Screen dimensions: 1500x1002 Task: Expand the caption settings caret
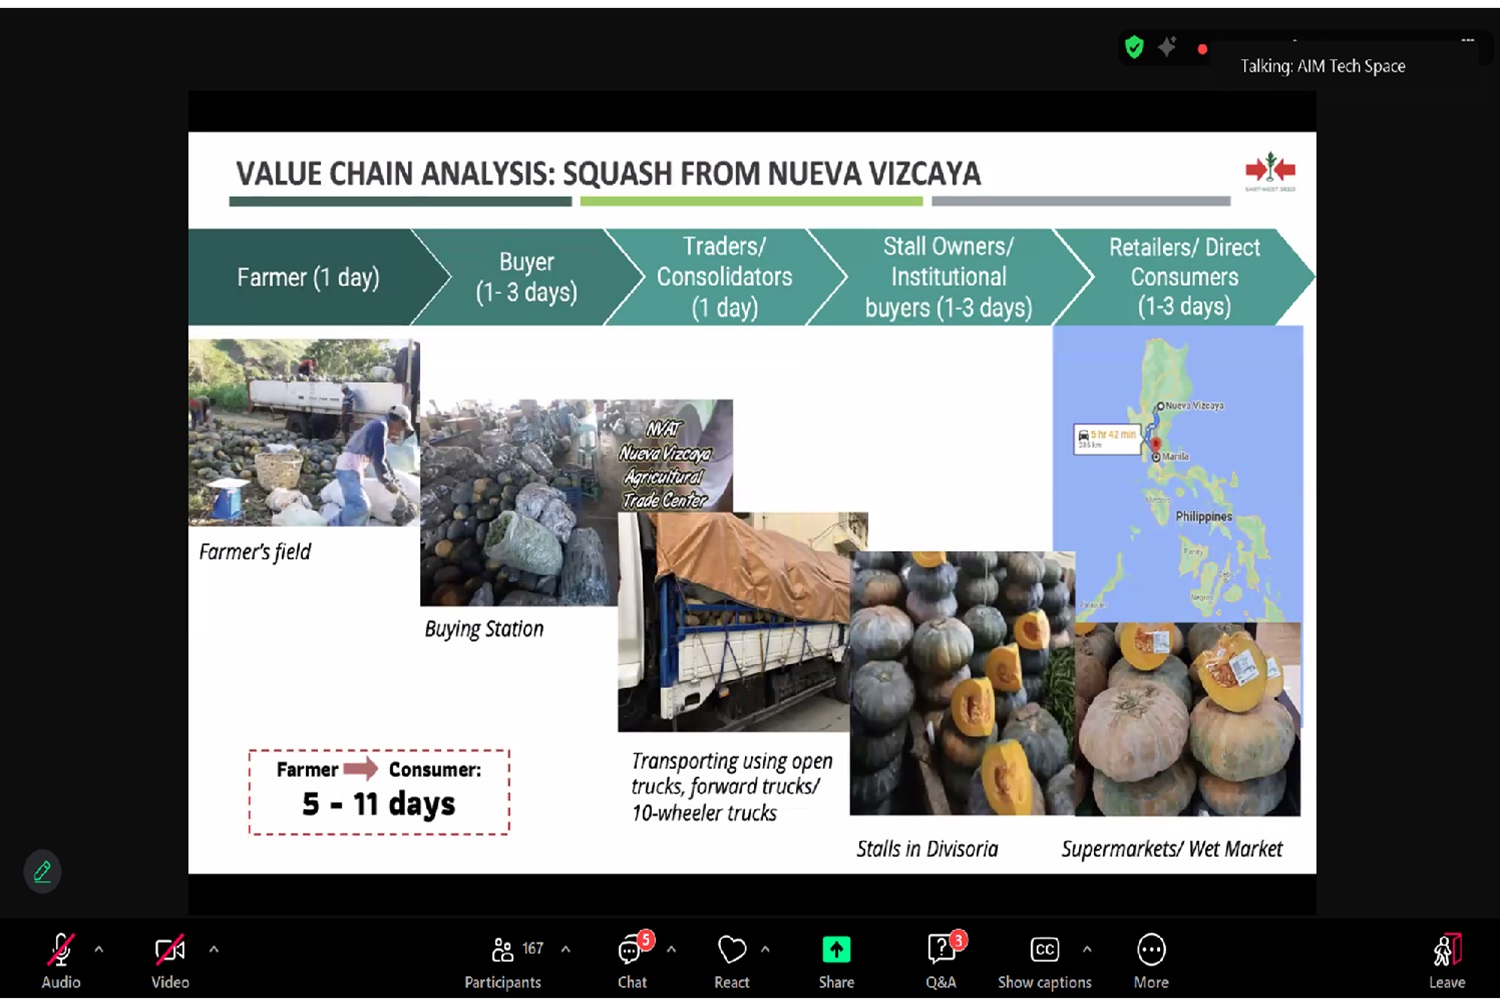1087,949
